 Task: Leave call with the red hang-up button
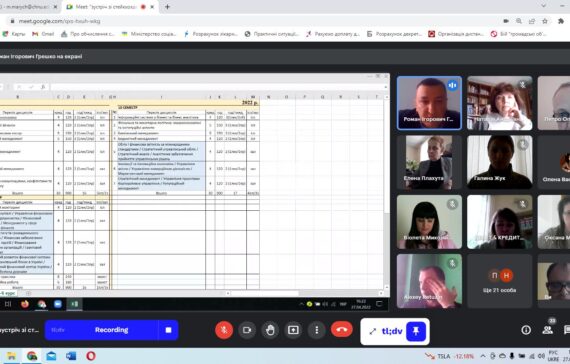[342, 330]
